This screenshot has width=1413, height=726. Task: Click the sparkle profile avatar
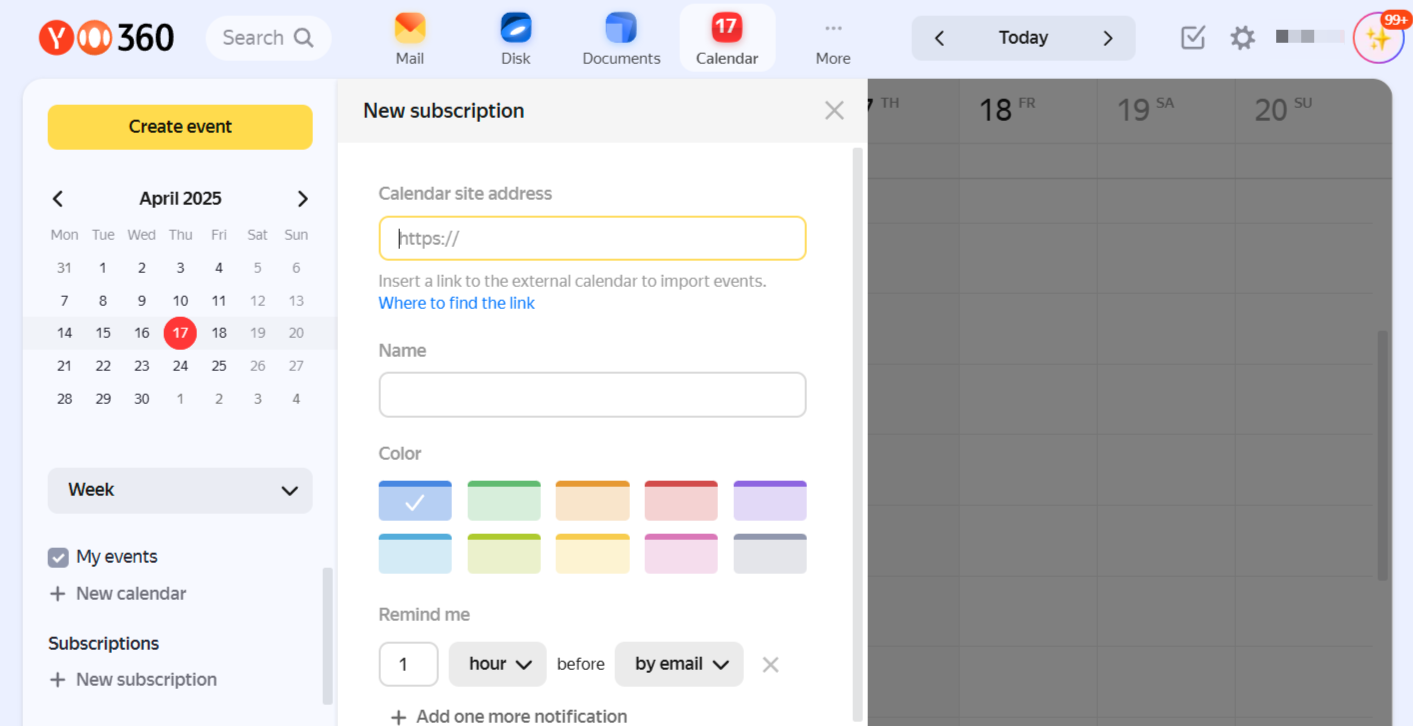coord(1378,39)
